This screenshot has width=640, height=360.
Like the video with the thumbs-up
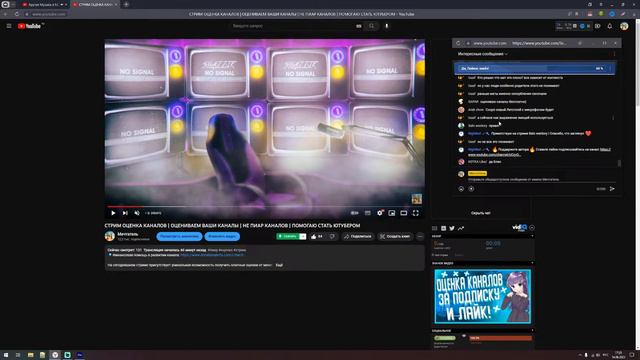[x=317, y=236]
